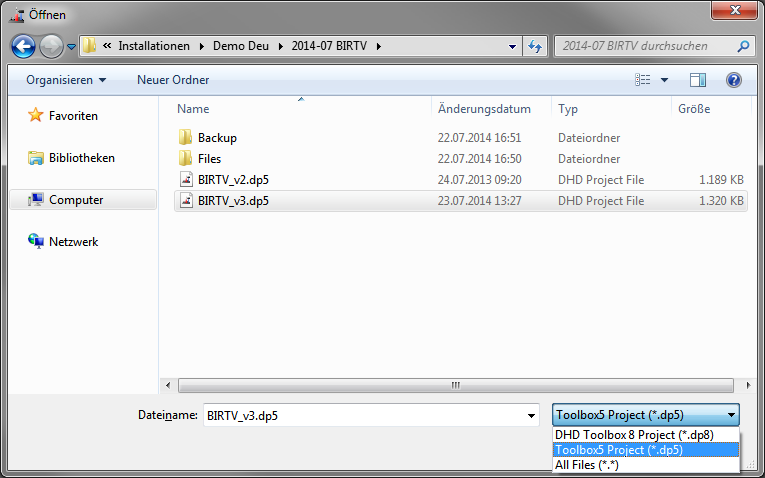The image size is (765, 478).
Task: Expand the arrow after Demo Deu breadcrumb
Action: [281, 46]
